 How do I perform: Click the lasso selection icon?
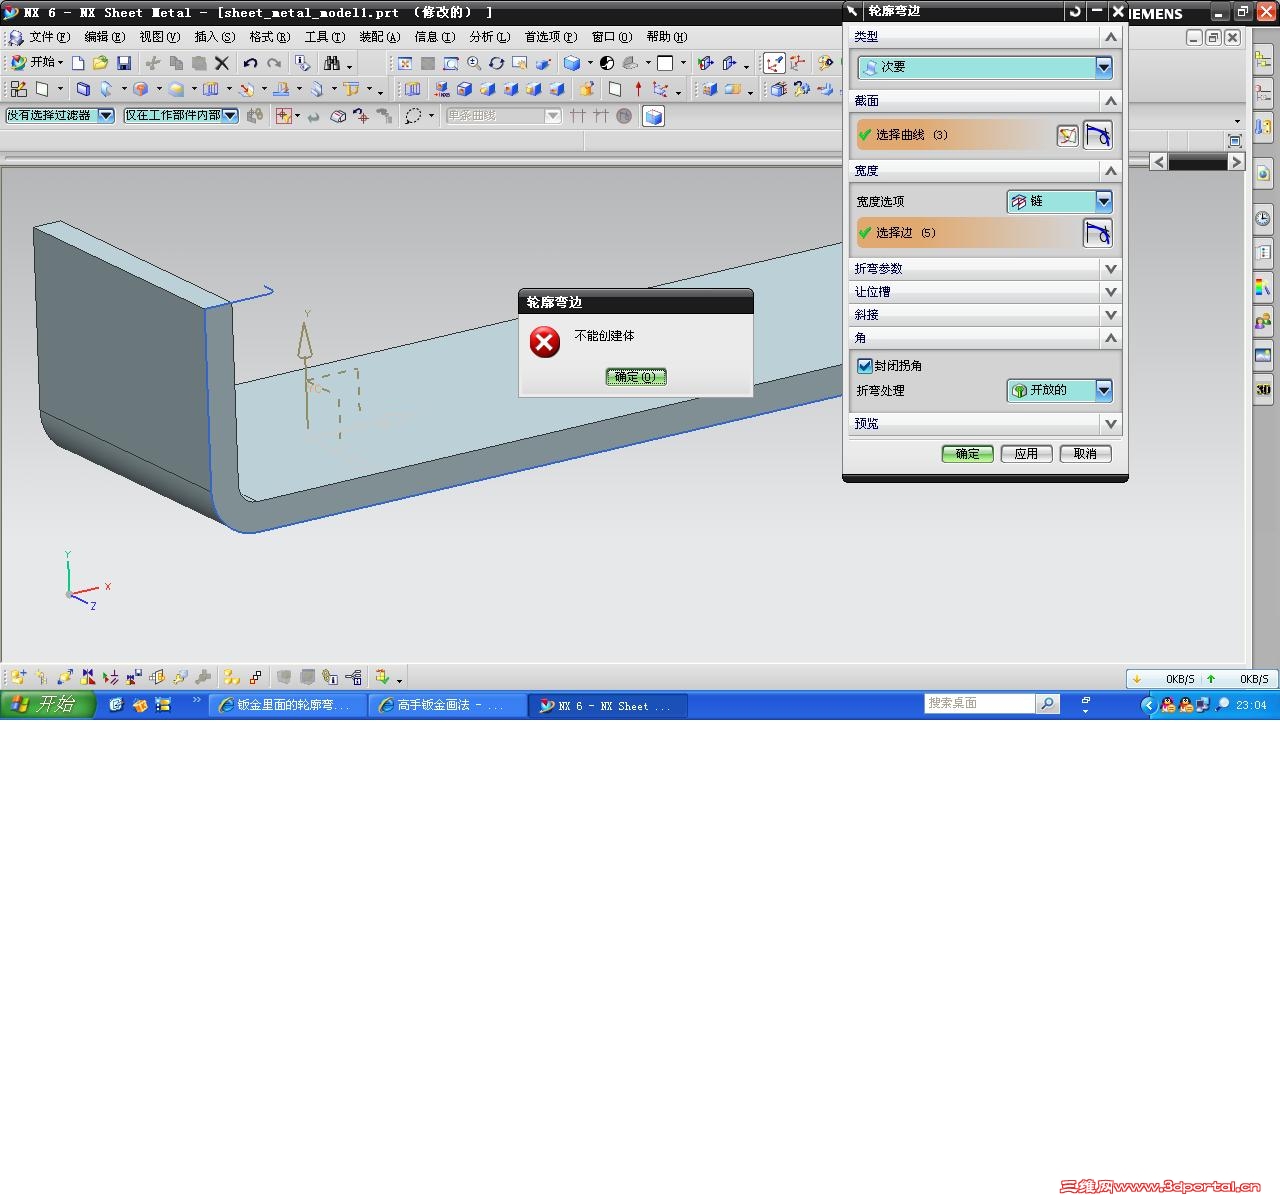tap(413, 116)
